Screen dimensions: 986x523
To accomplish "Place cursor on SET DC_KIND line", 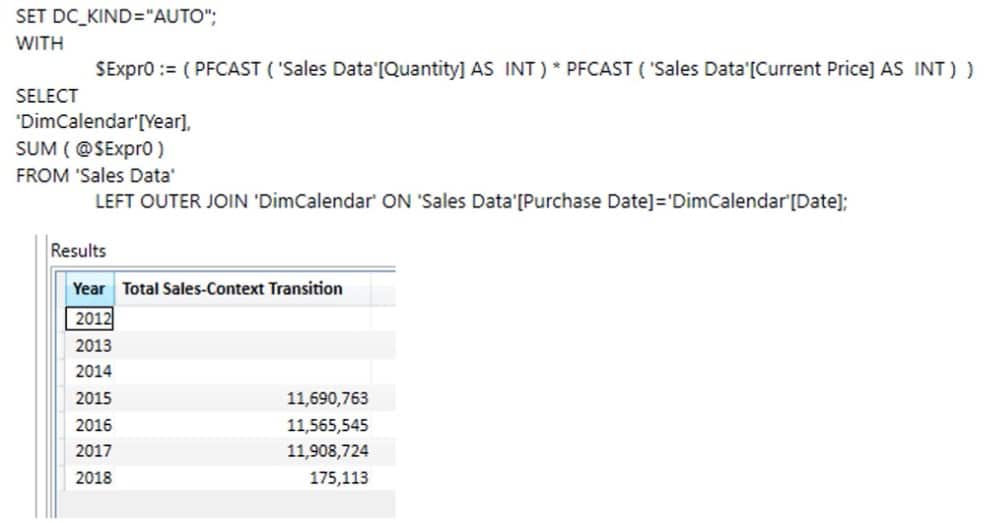I will [116, 16].
